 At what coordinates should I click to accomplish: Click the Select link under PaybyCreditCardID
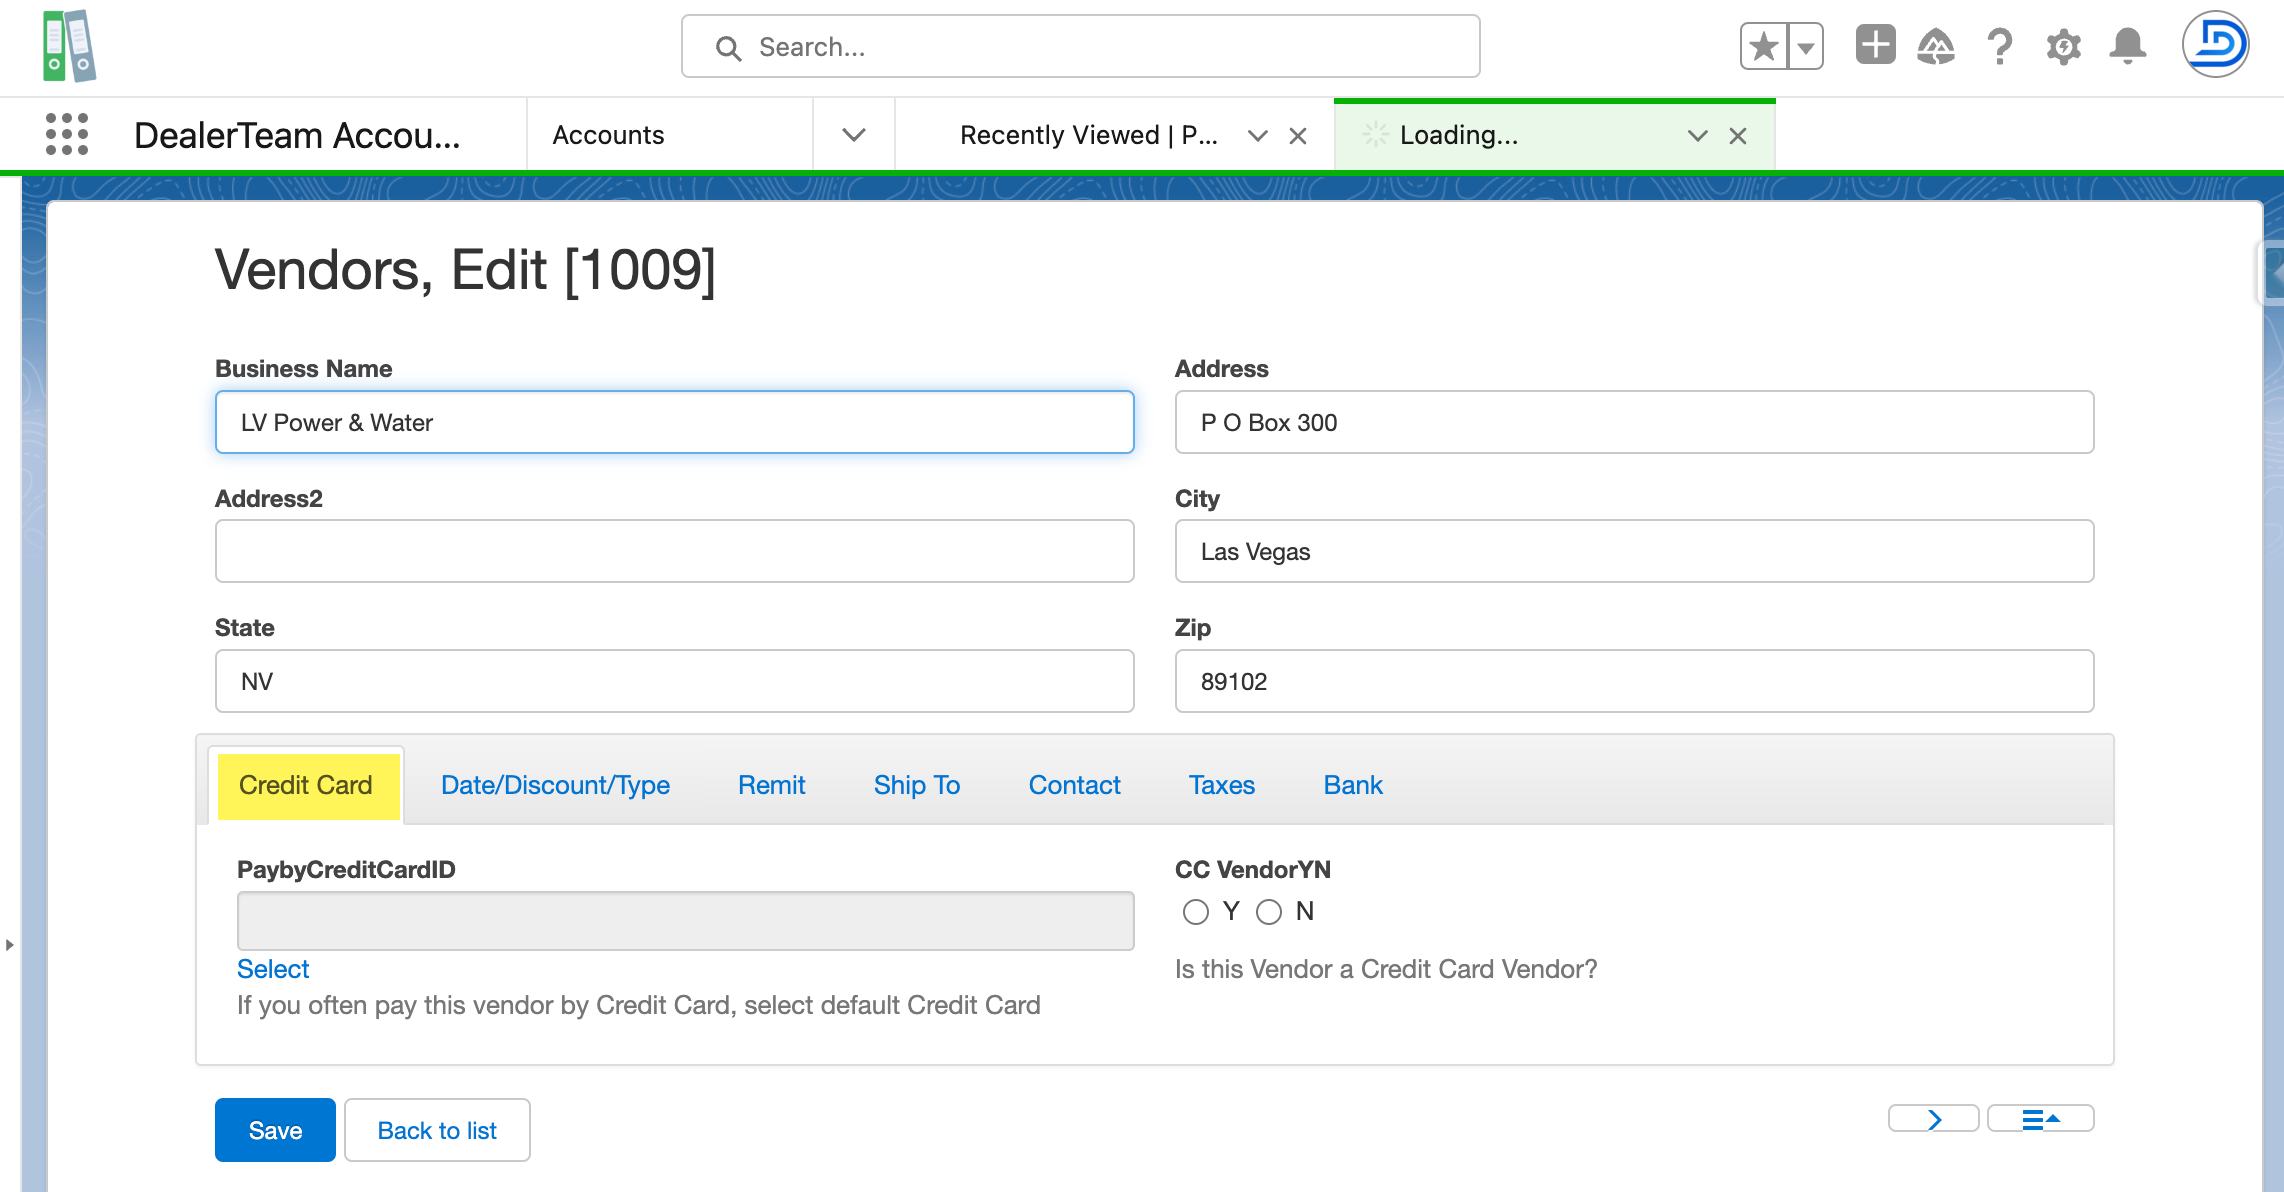pyautogui.click(x=272, y=968)
